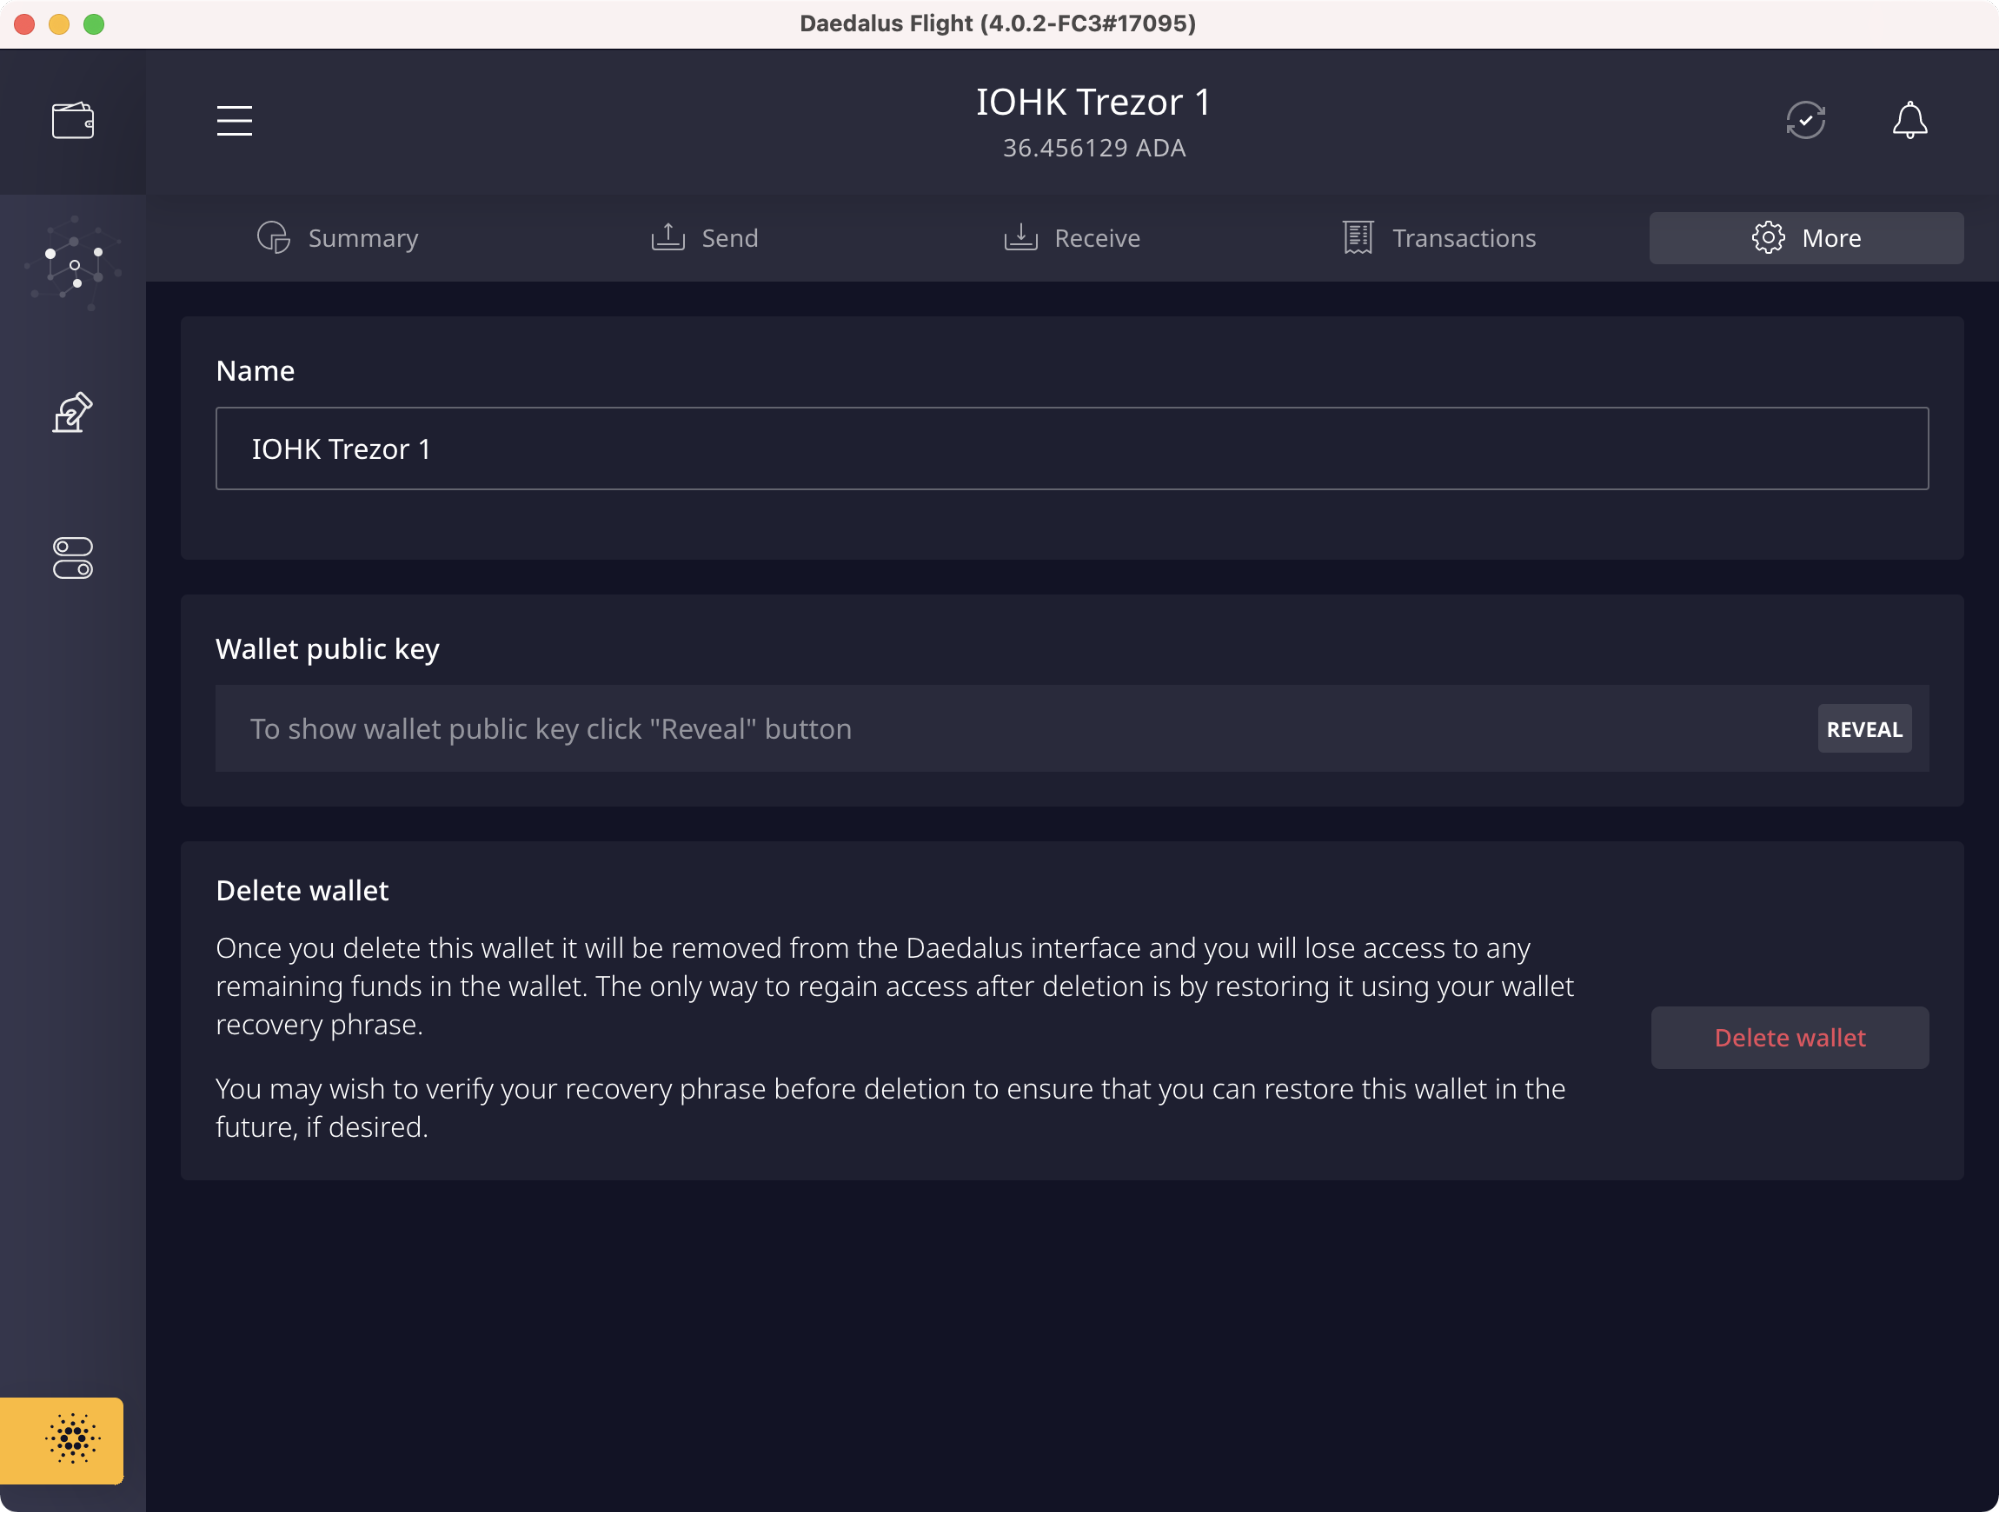Click the Name field label
The width and height of the screenshot is (1999, 1513).
pyautogui.click(x=255, y=371)
